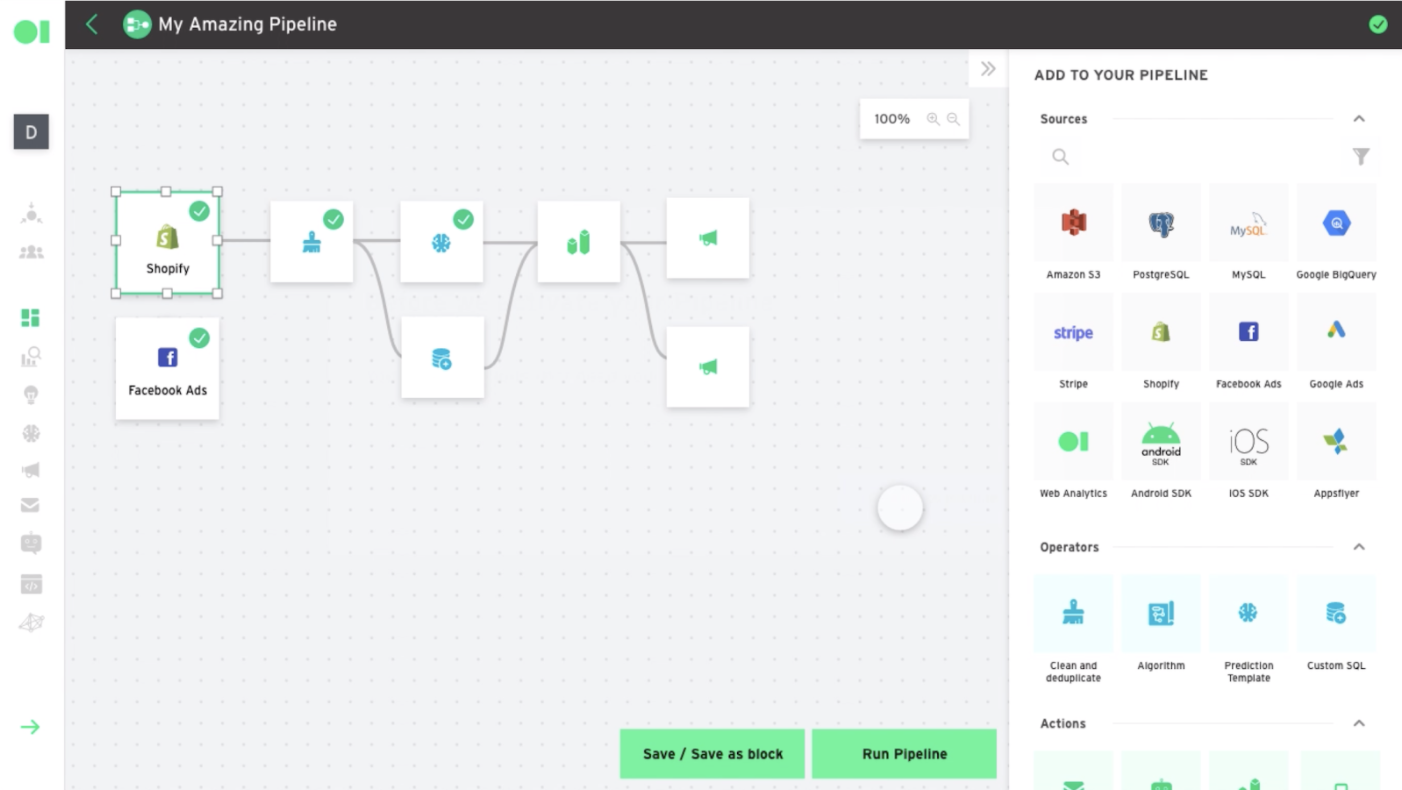Viewport: 1402px width, 790px height.
Task: Click the zoom in magnifier
Action: click(933, 119)
